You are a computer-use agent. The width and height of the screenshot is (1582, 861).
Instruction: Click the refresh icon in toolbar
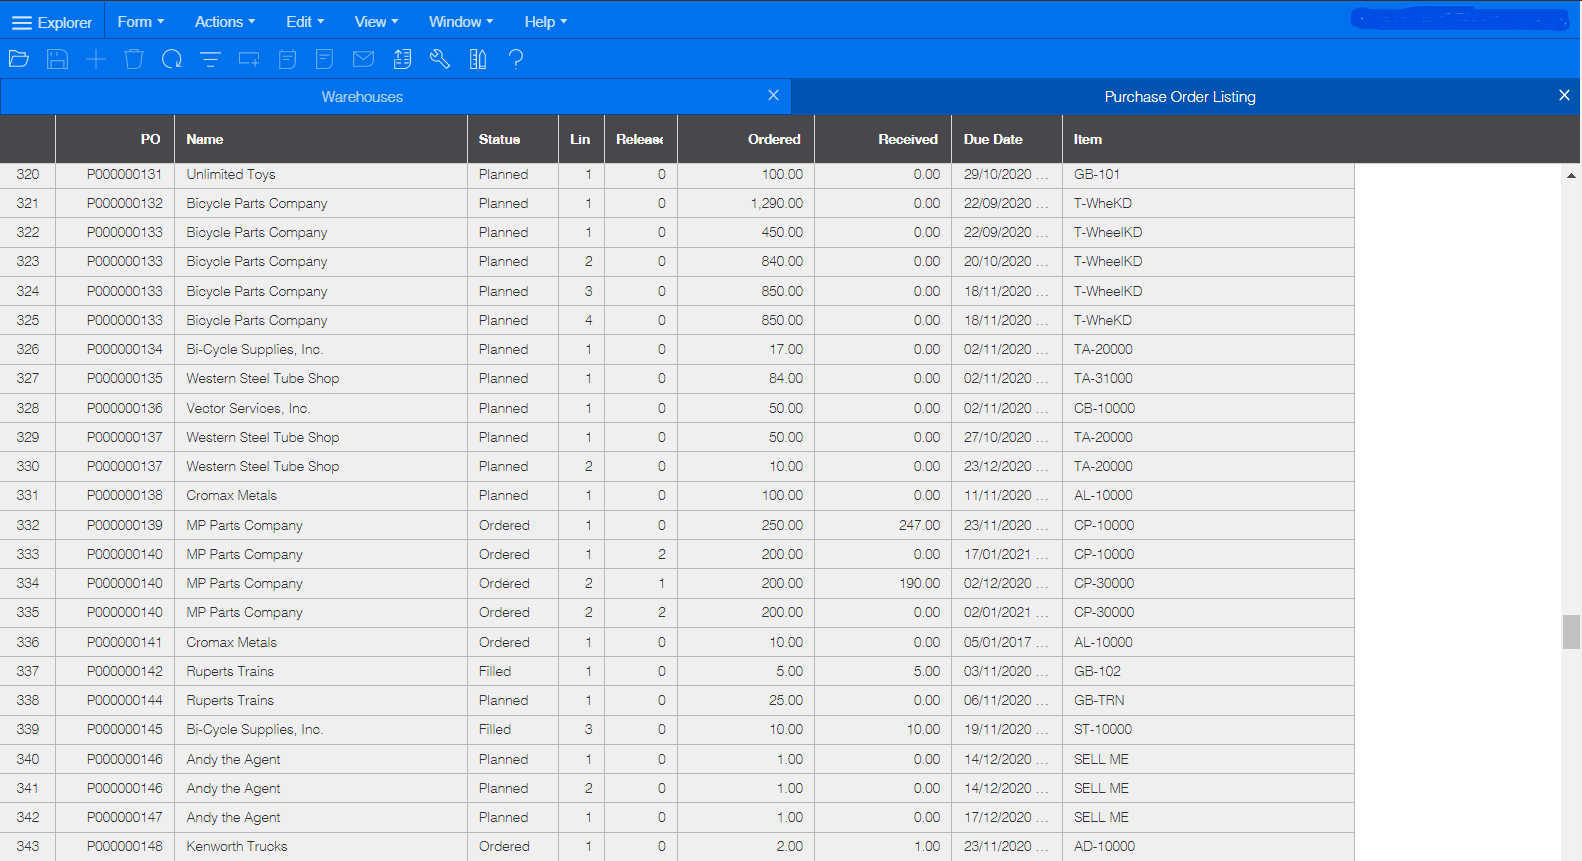point(172,59)
